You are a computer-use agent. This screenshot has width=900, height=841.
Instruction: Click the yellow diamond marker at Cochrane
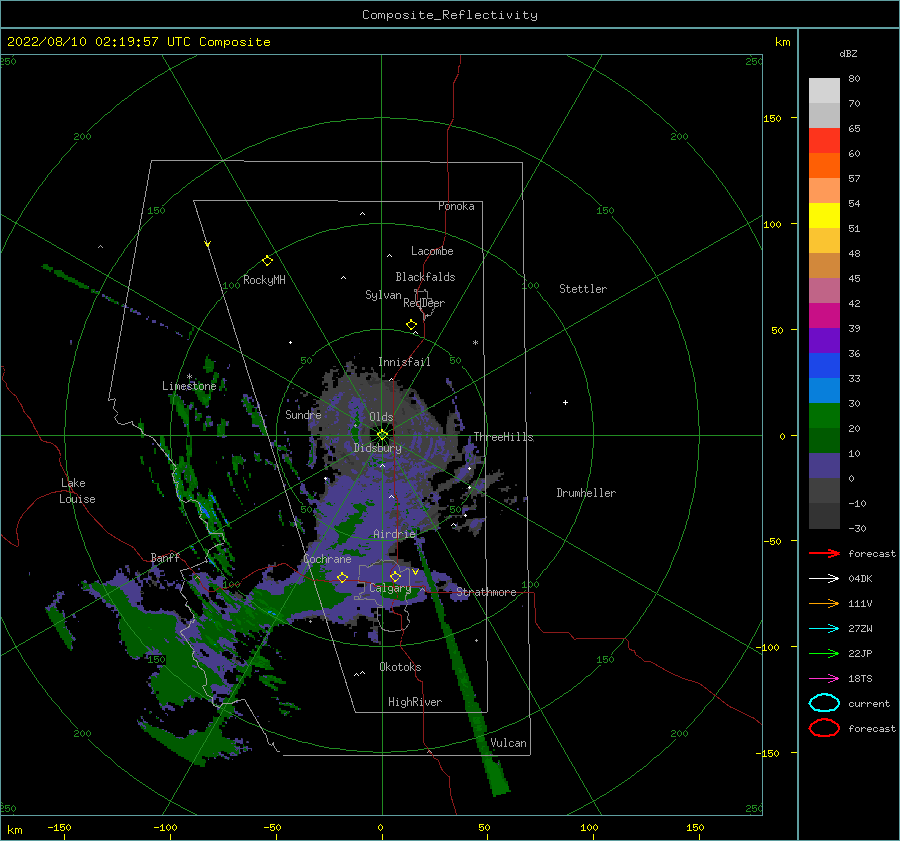[x=342, y=577]
